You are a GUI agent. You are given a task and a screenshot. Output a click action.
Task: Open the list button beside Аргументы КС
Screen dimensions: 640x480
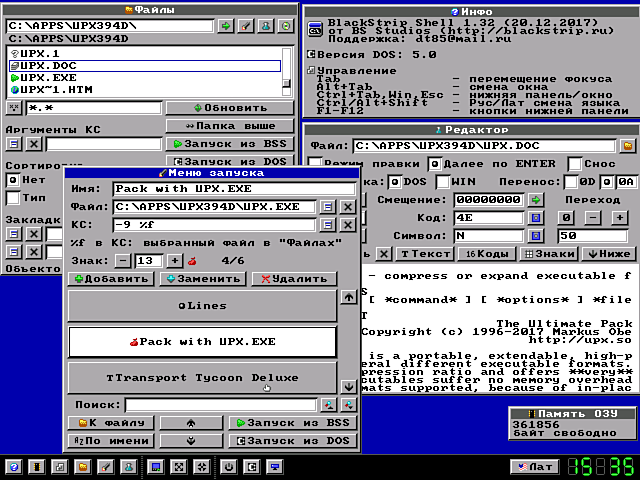pyautogui.click(x=13, y=144)
